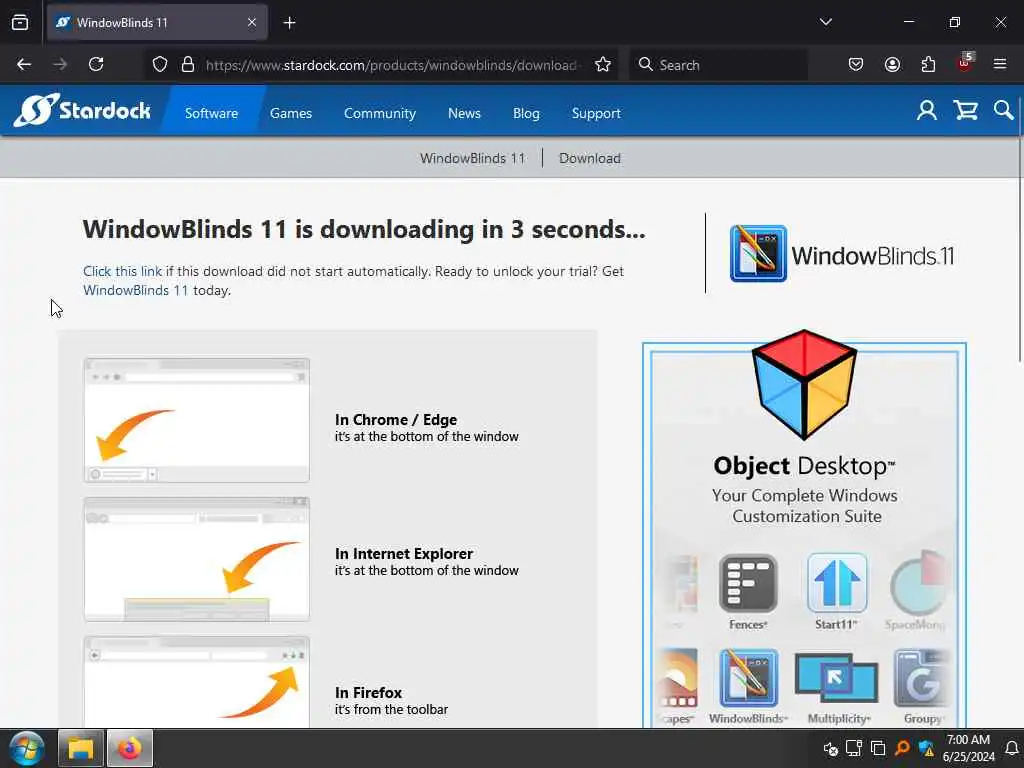The image size is (1024, 768).
Task: Show the extensions puzzle icon menu
Action: coord(928,64)
